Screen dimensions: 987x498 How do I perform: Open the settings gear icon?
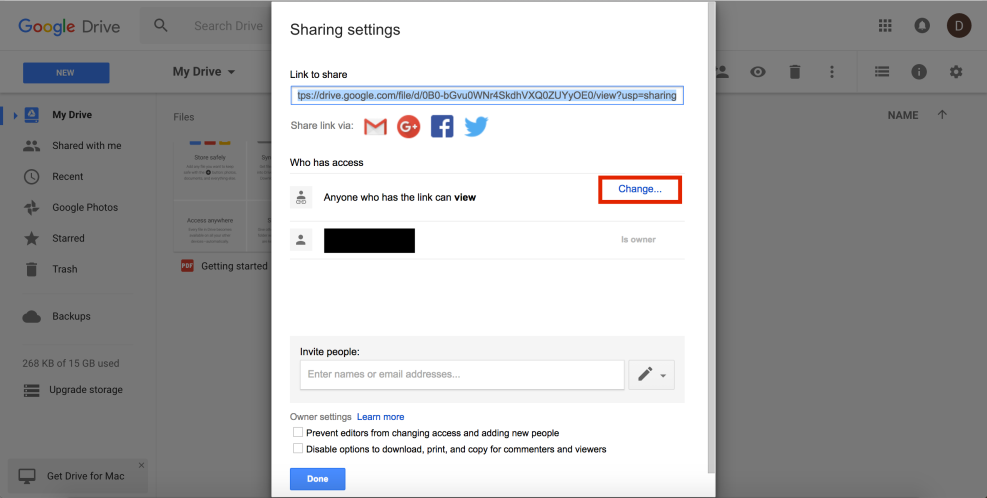[956, 72]
